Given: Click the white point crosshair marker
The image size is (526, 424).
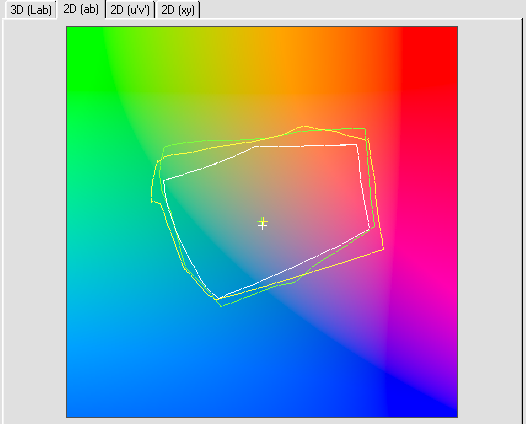Looking at the screenshot, I should pyautogui.click(x=262, y=223).
